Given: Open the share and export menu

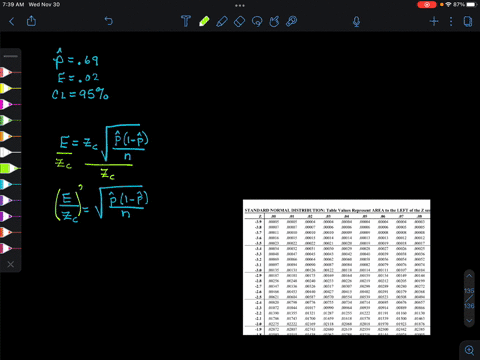Looking at the screenshot, I should [31, 21].
